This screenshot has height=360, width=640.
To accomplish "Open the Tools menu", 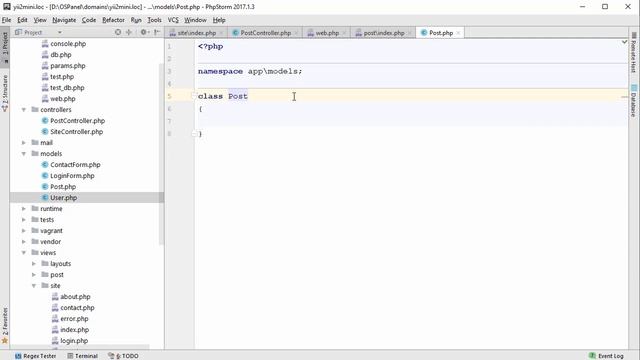I will point(154,20).
